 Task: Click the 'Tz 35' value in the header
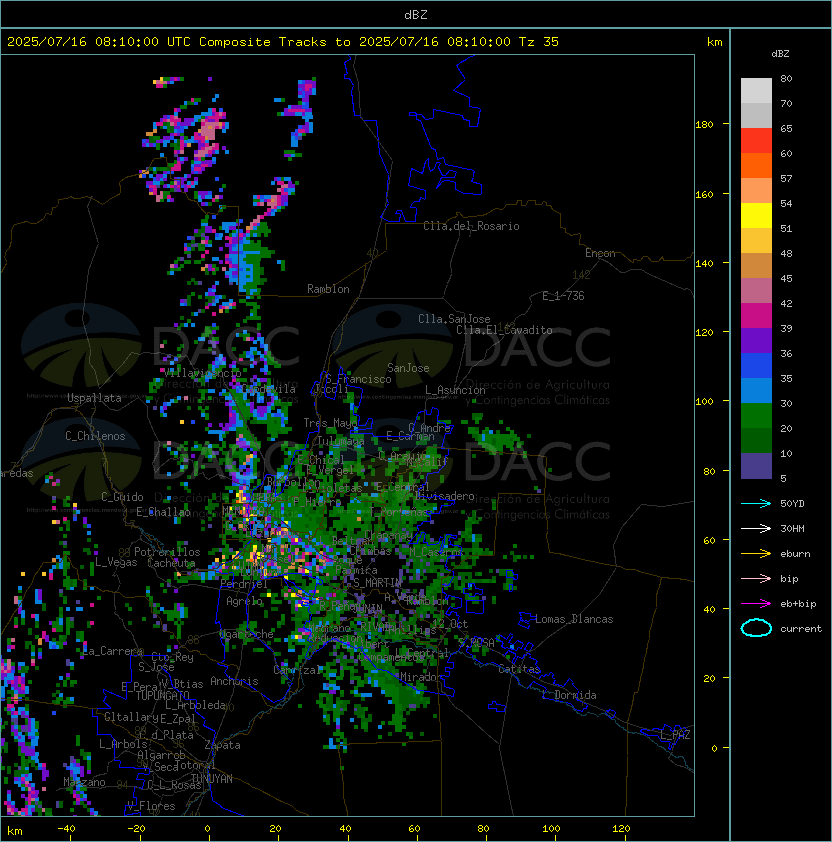click(539, 42)
